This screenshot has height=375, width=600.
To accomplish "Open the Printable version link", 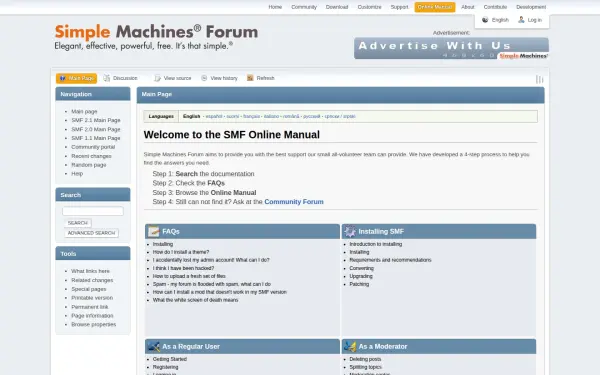I will 92,298.
